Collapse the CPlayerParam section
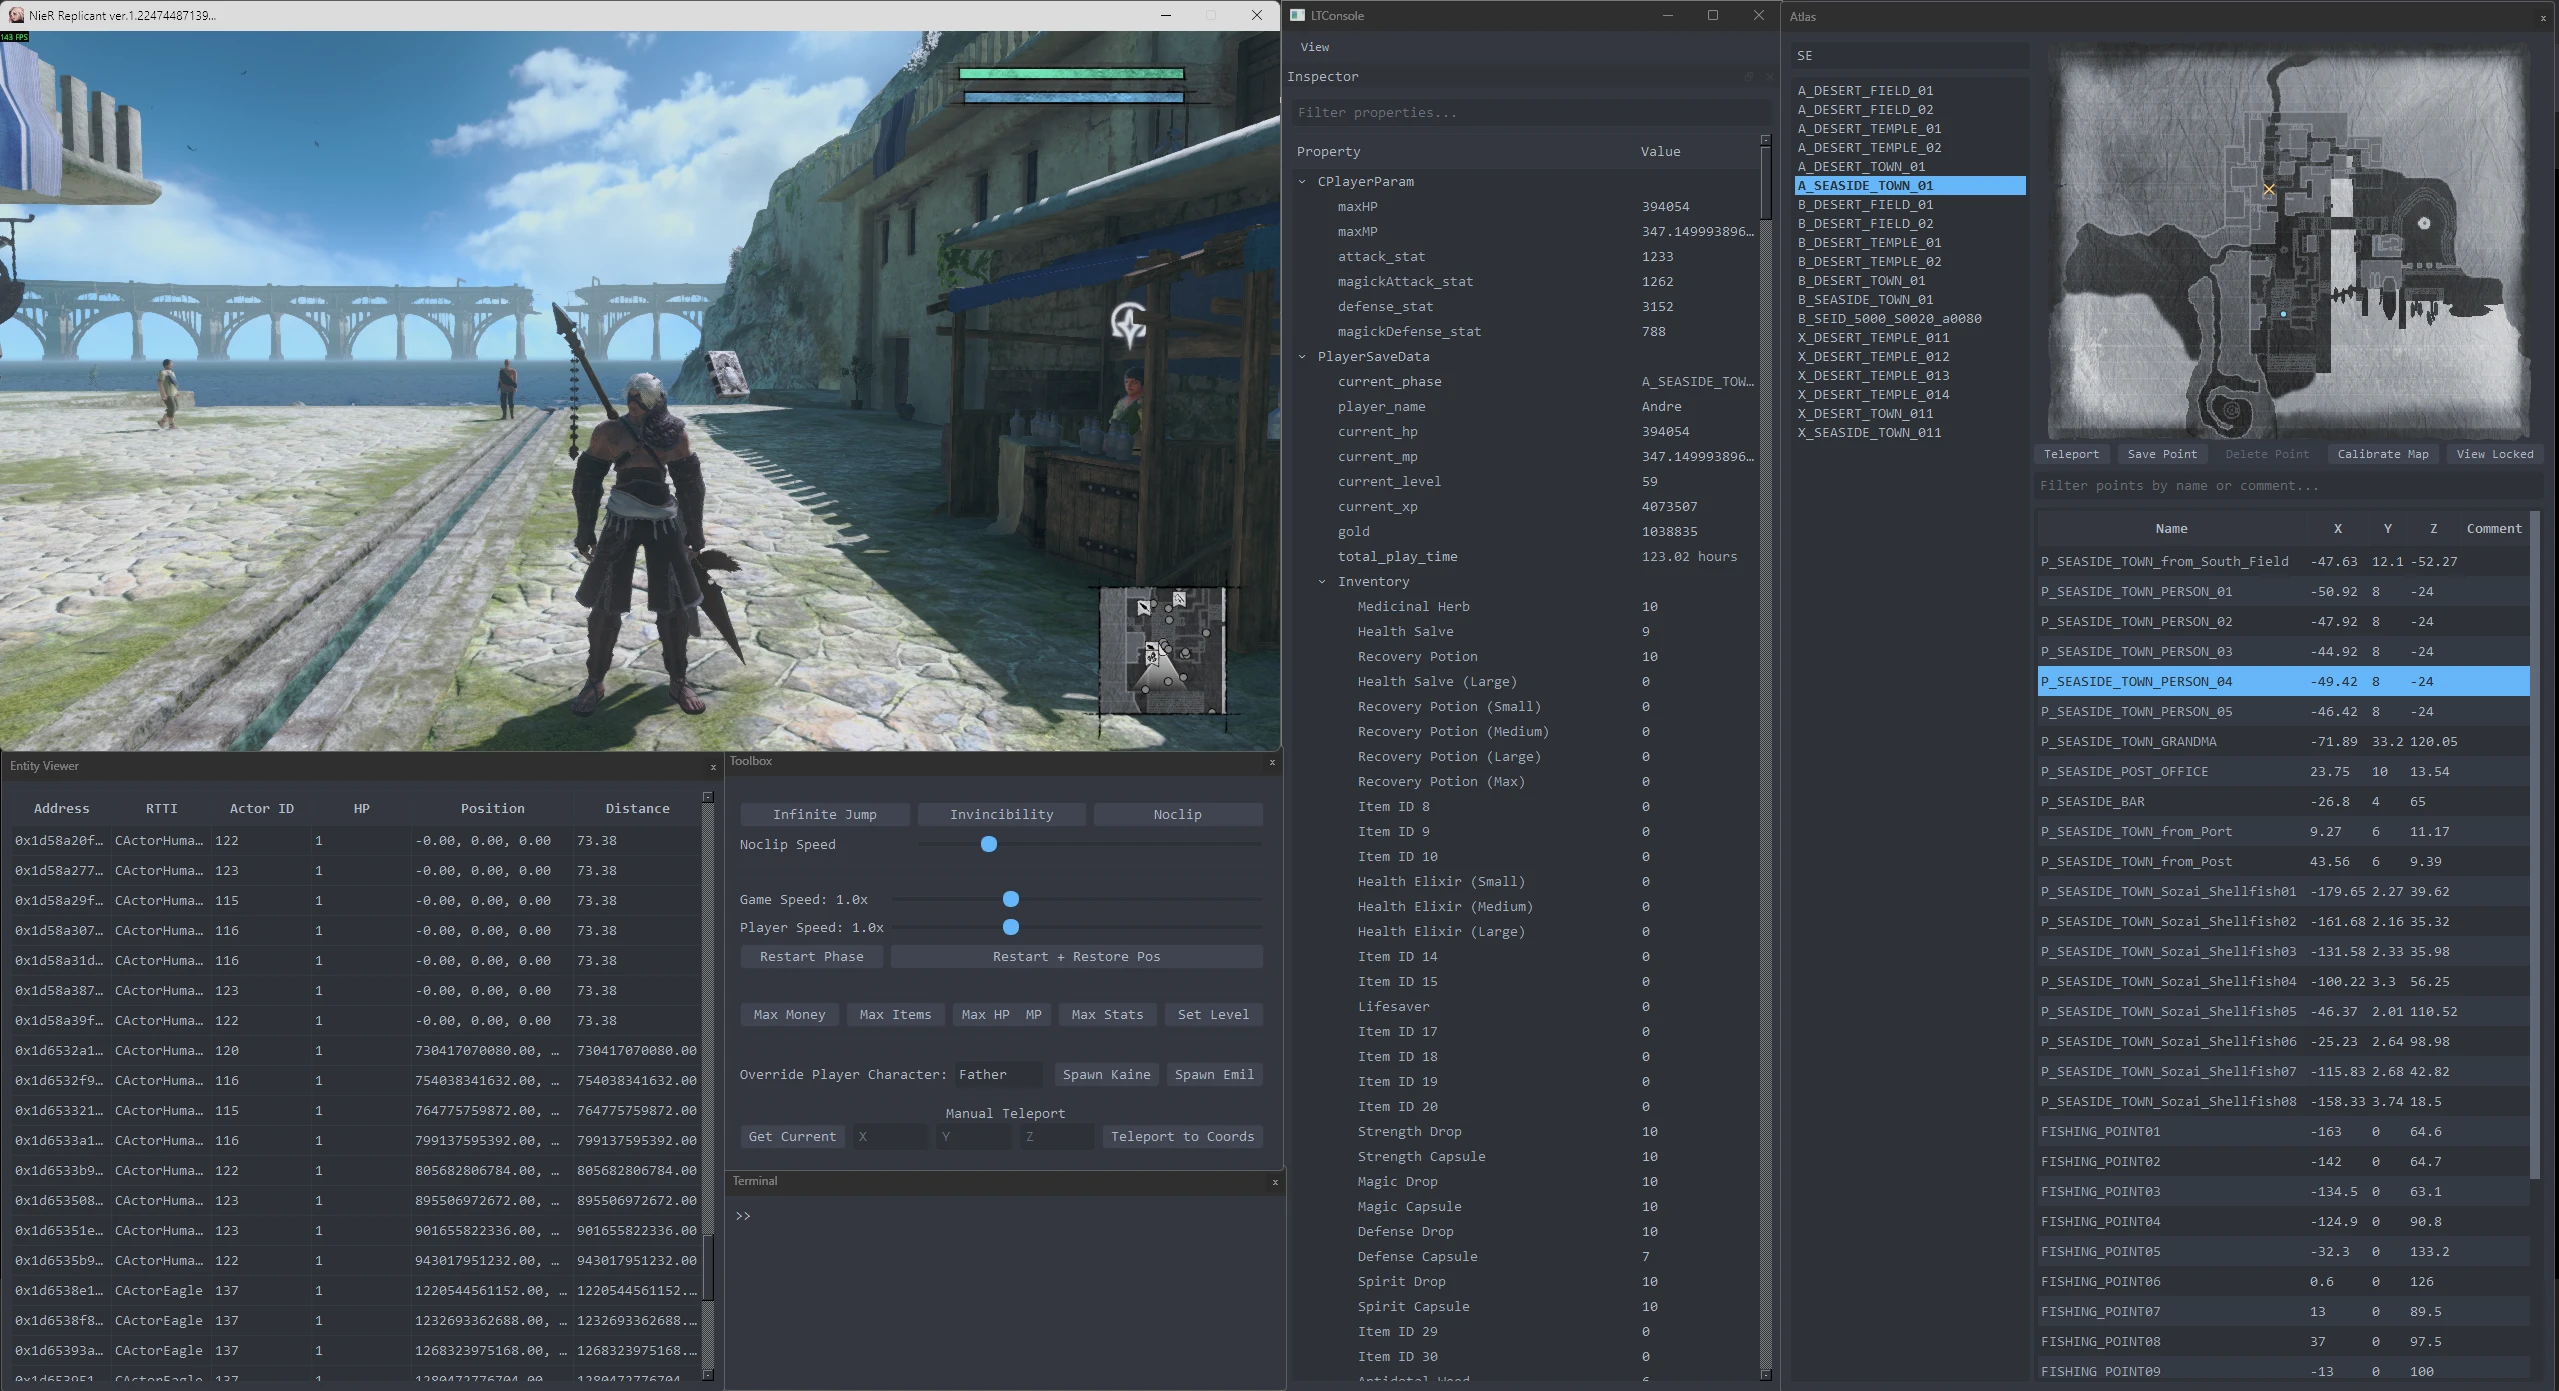 point(1303,181)
